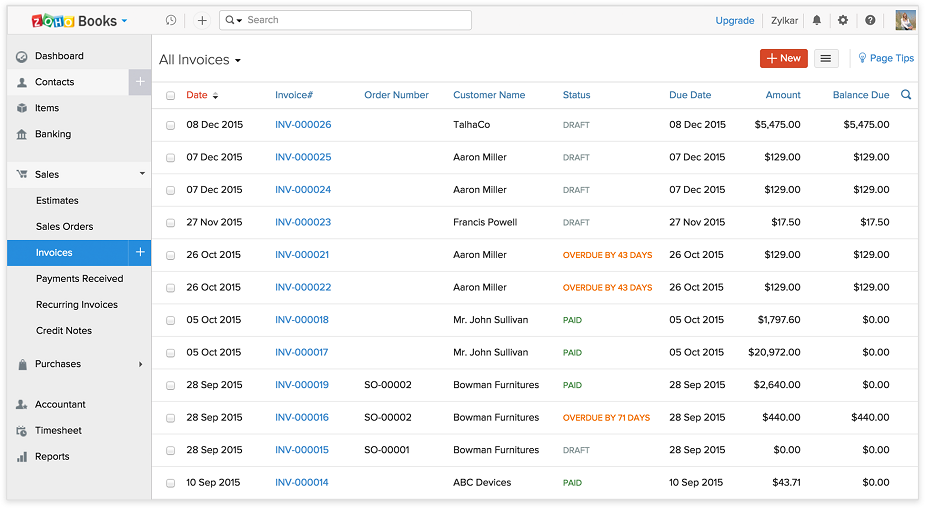Click the Upgrade link
The height and width of the screenshot is (508, 925).
[734, 21]
